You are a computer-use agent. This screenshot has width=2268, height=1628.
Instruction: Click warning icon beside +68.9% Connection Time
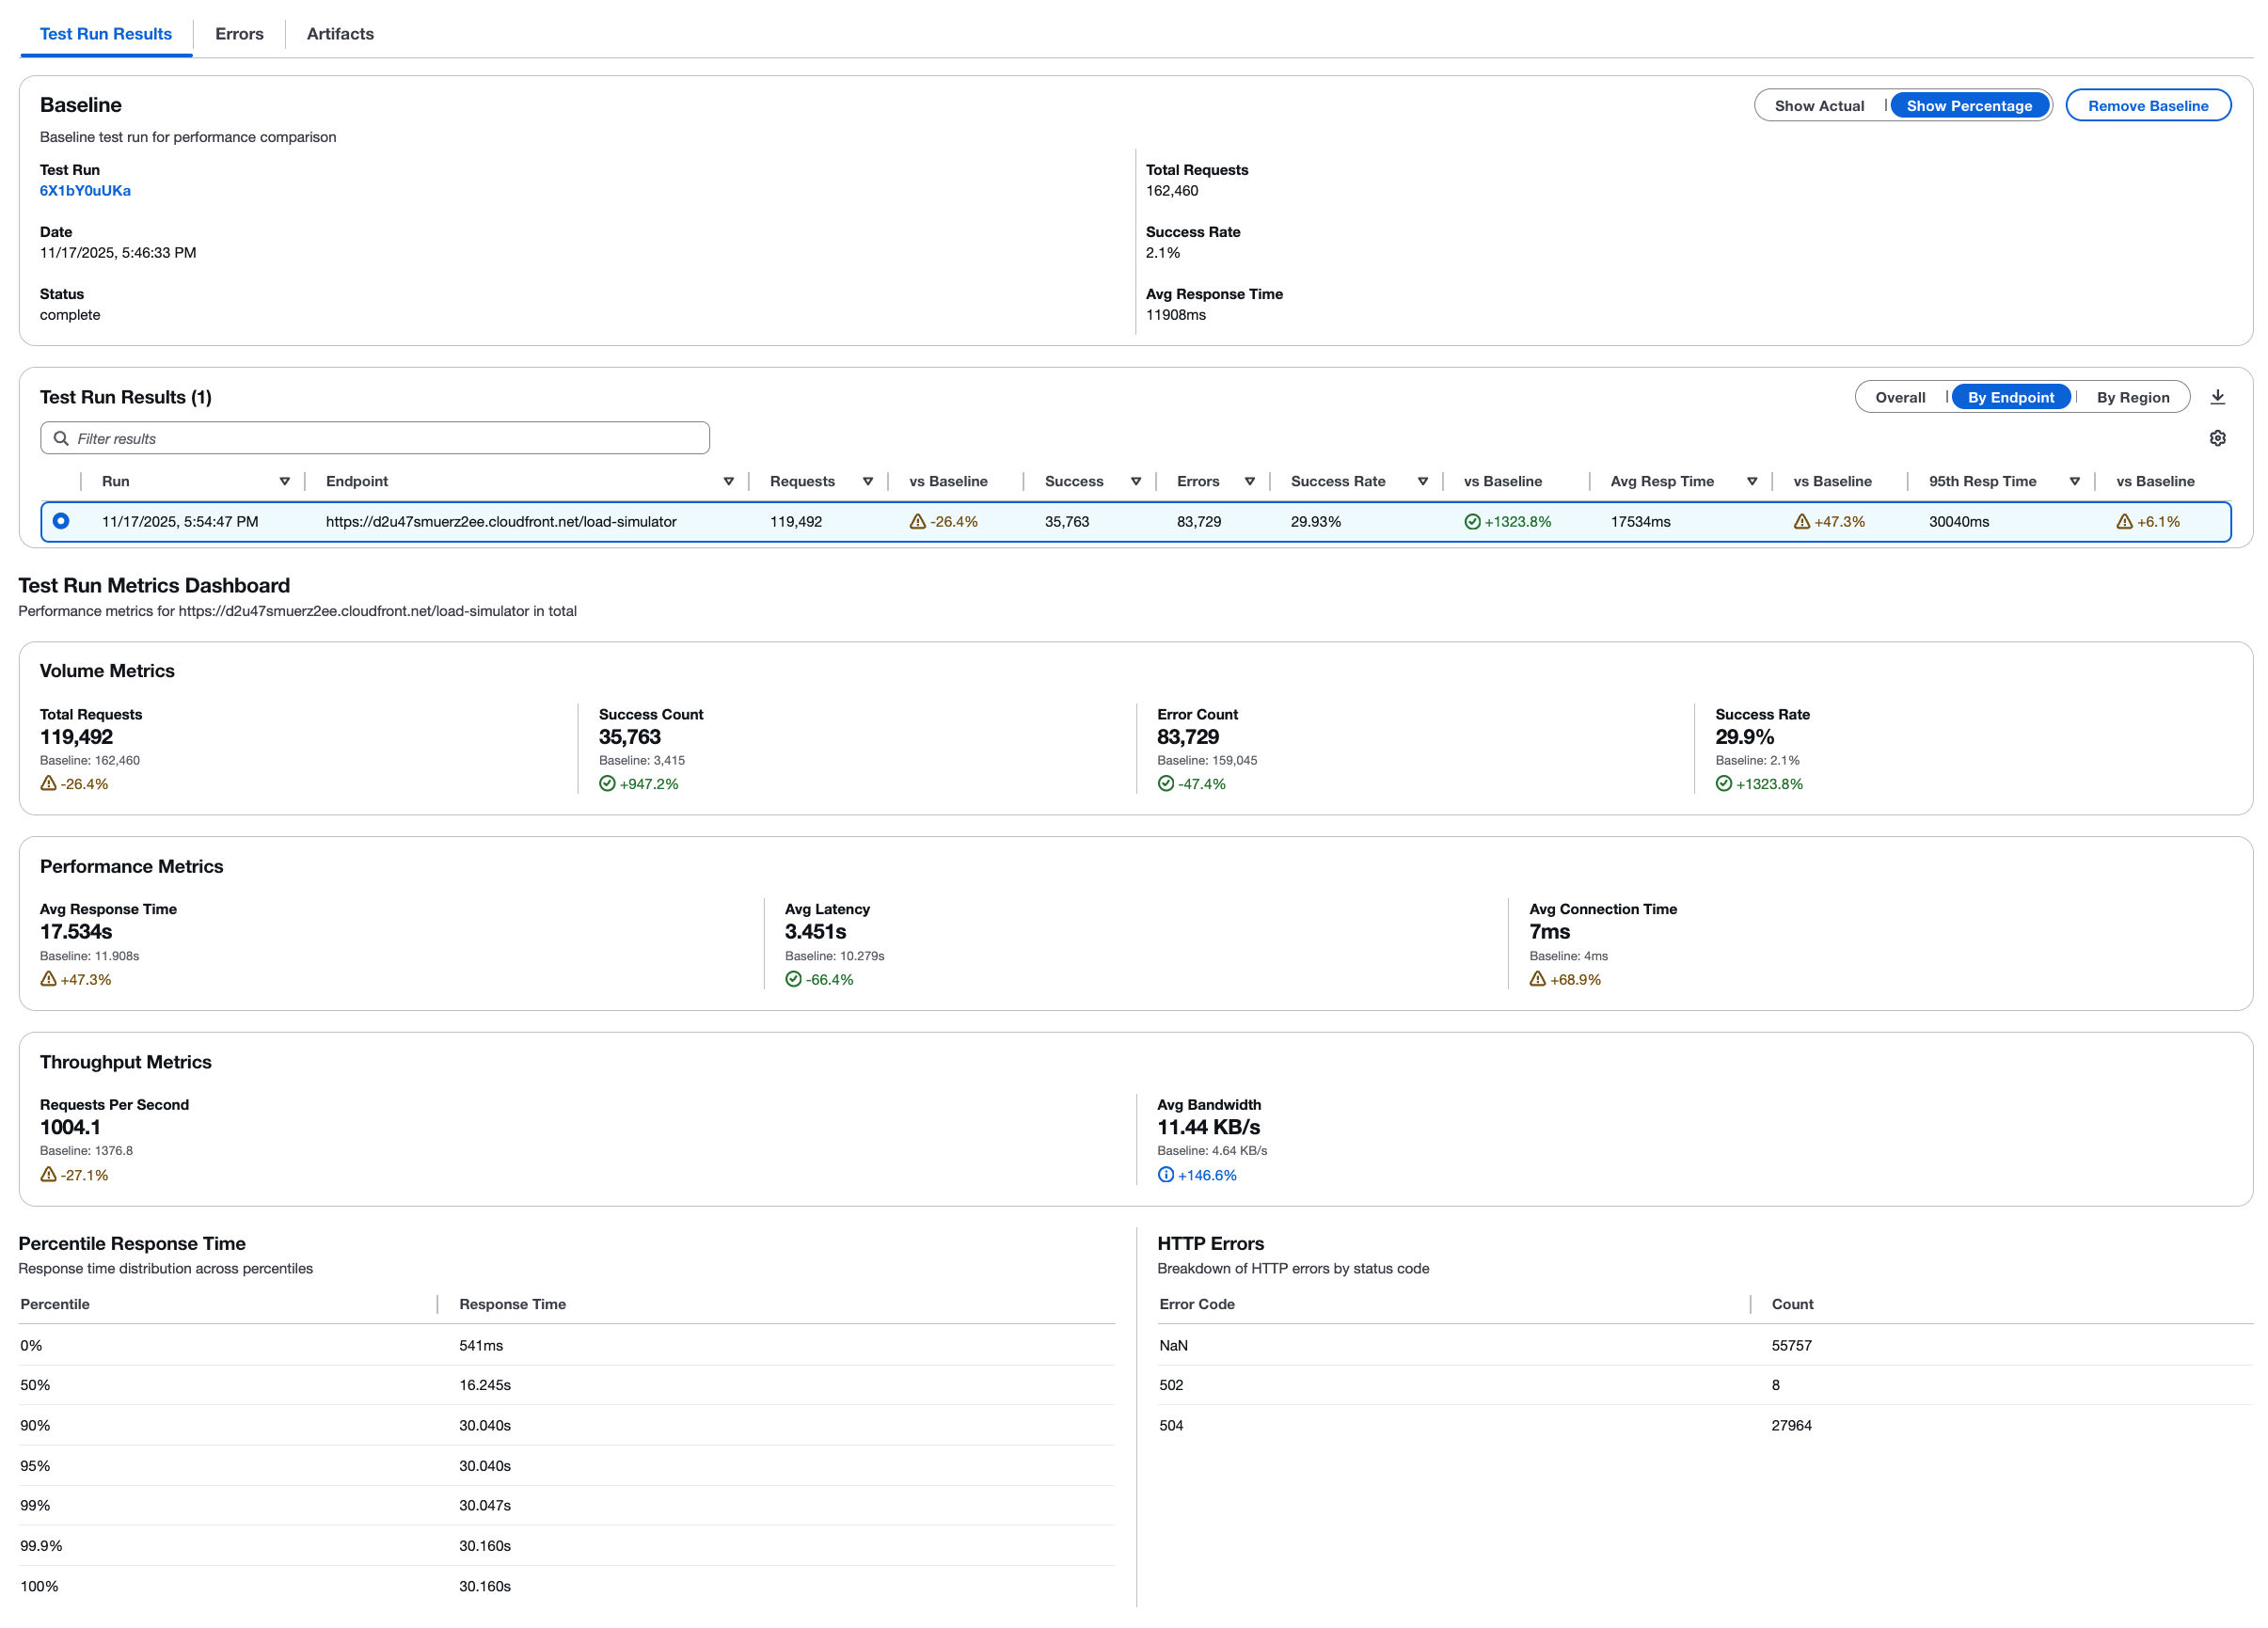[1538, 979]
